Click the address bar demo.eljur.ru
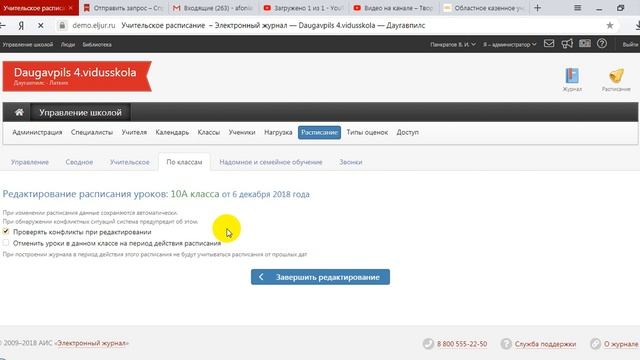The width and height of the screenshot is (640, 360). tap(93, 25)
